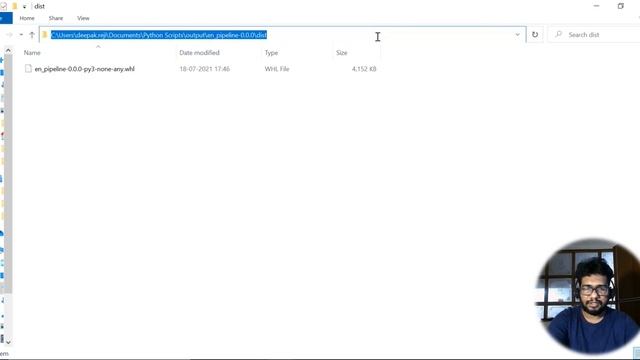Viewport: 640px width, 360px height.
Task: Click the title bar folder icon
Action: click(15, 6)
